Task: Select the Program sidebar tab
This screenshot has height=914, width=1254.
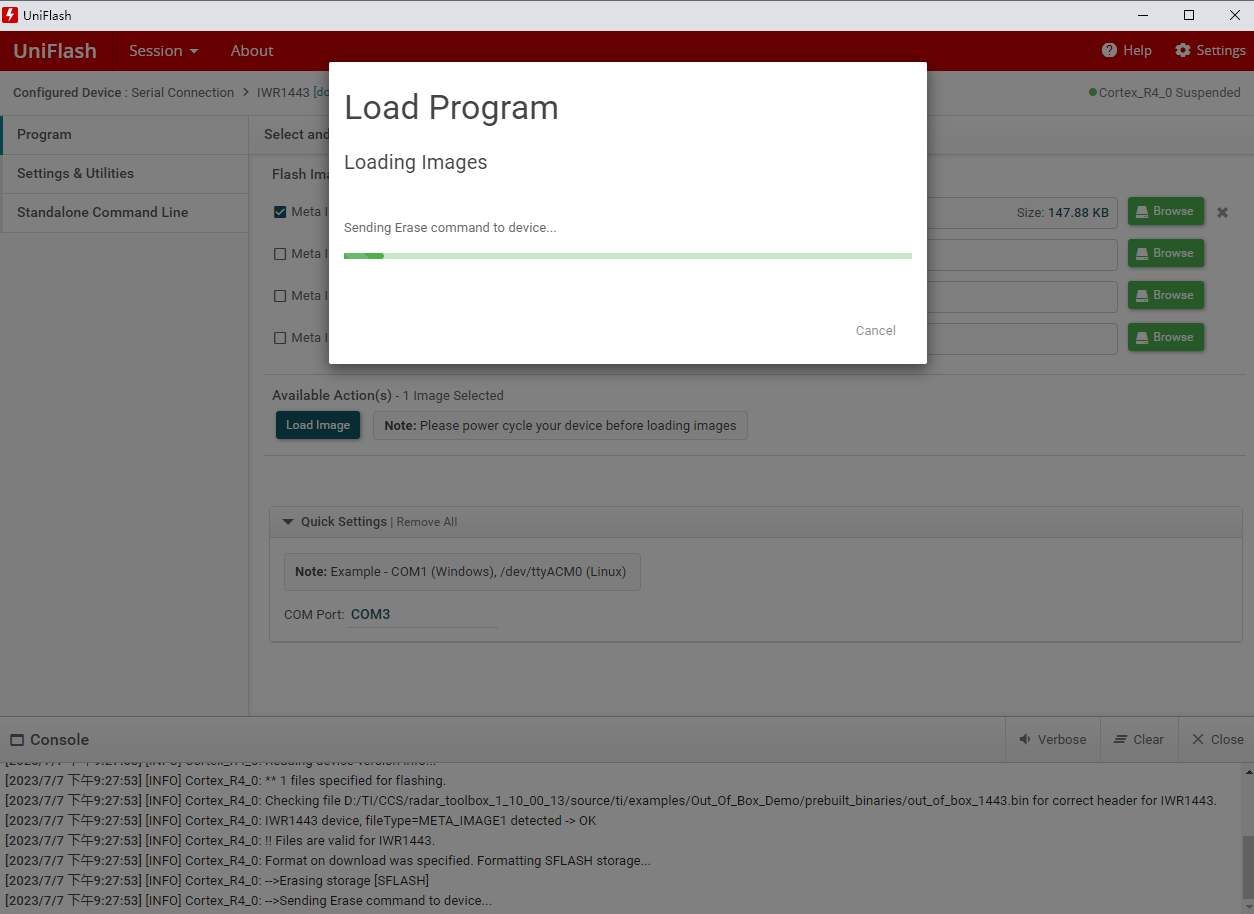Action: pyautogui.click(x=125, y=135)
